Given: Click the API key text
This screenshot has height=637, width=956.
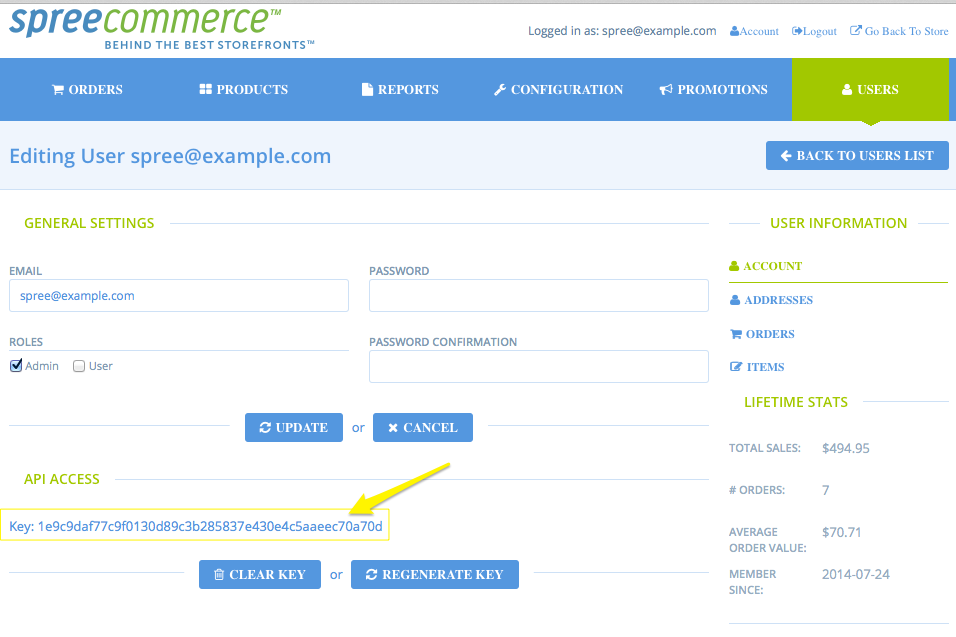Looking at the screenshot, I should pos(196,526).
